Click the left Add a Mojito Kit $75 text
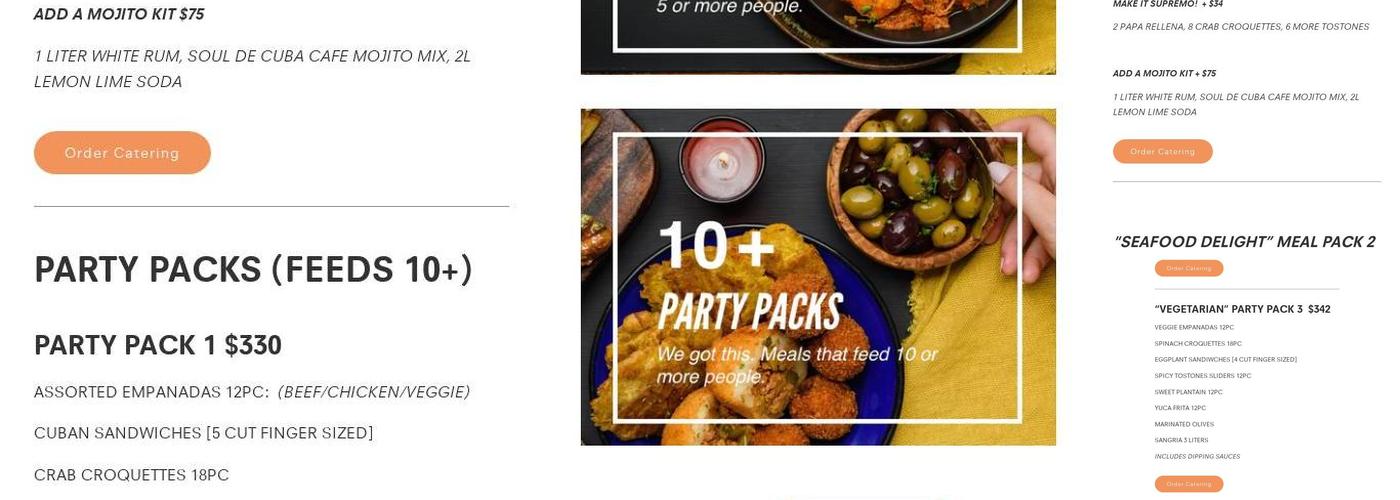Screen dimensions: 1400x500 coord(119,14)
